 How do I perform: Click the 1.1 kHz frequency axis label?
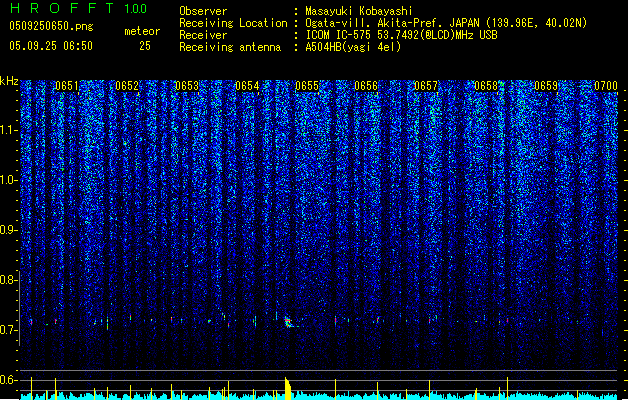click(8, 130)
